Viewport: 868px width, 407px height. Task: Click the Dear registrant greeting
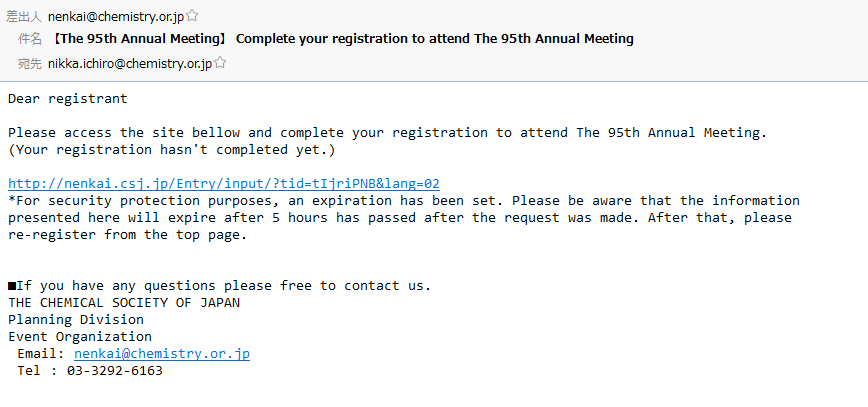pos(68,99)
